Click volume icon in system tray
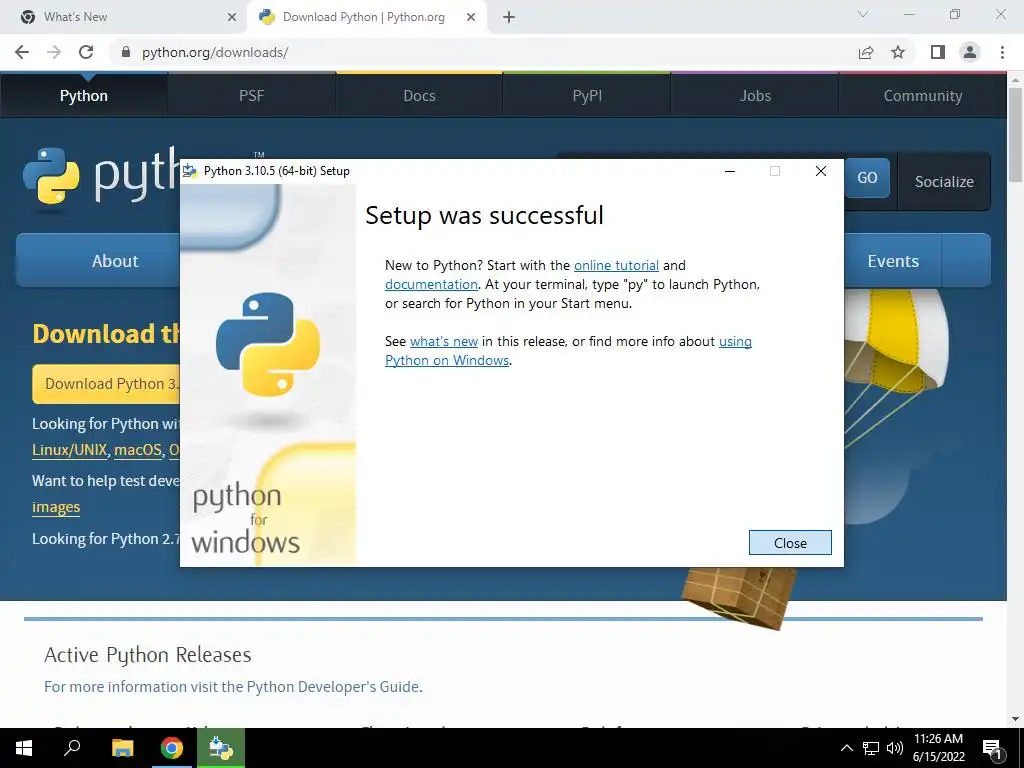Viewport: 1024px width, 768px height. pyautogui.click(x=895, y=748)
